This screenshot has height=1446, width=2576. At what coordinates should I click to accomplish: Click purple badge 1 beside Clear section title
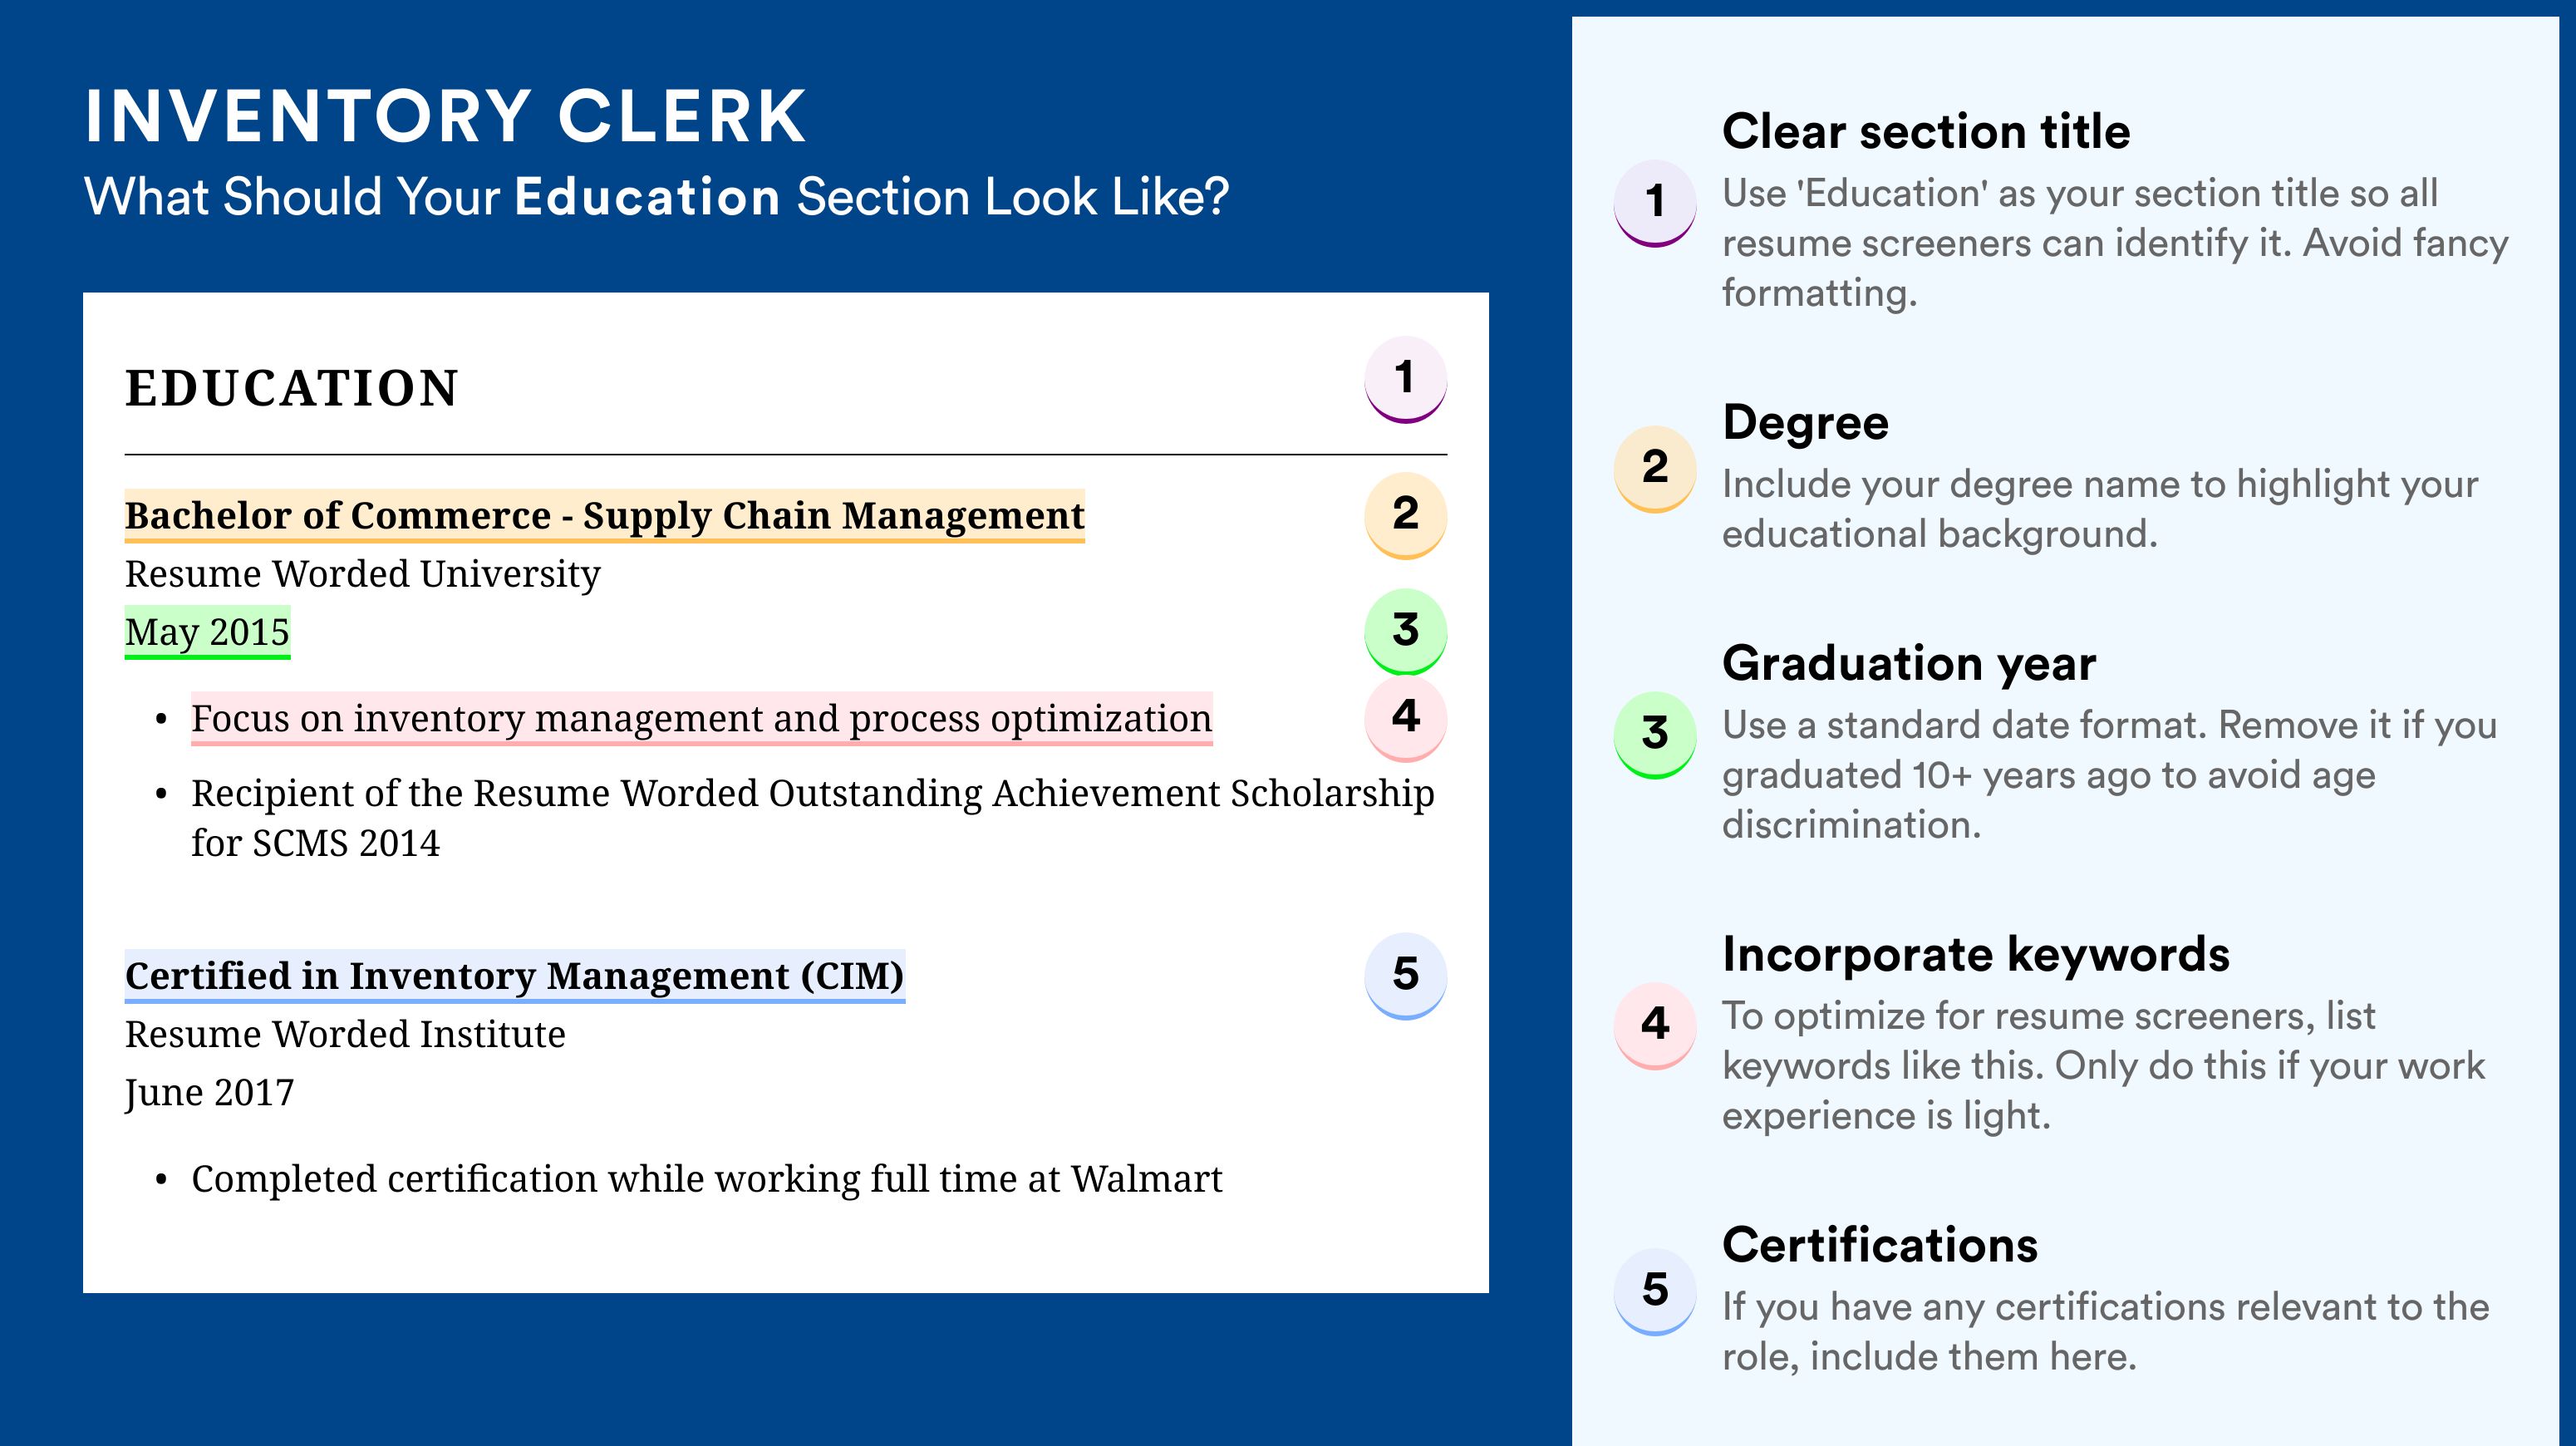pyautogui.click(x=1655, y=202)
